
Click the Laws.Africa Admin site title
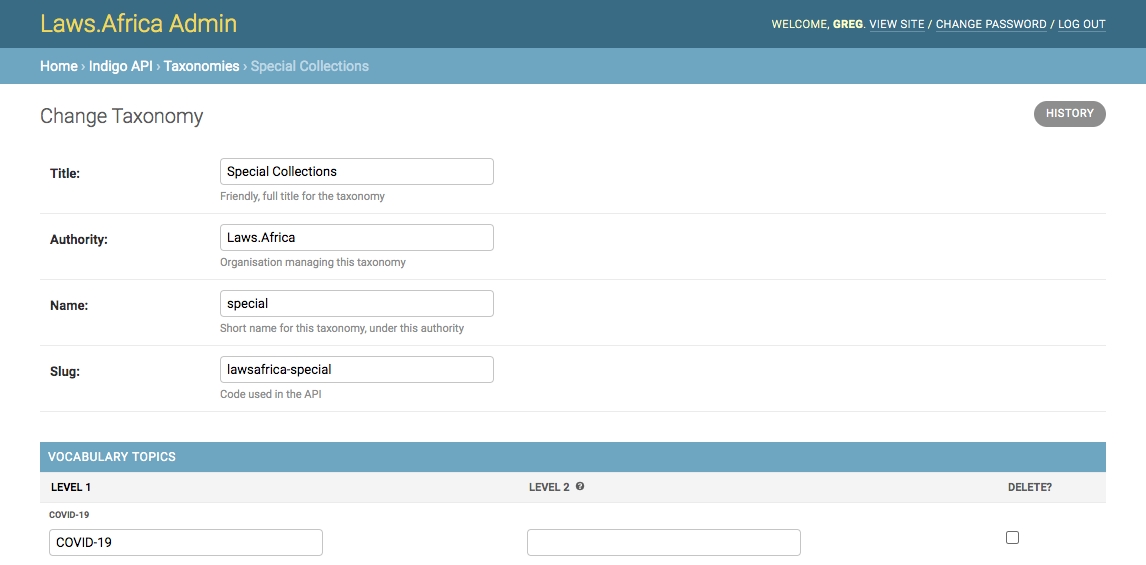point(139,23)
